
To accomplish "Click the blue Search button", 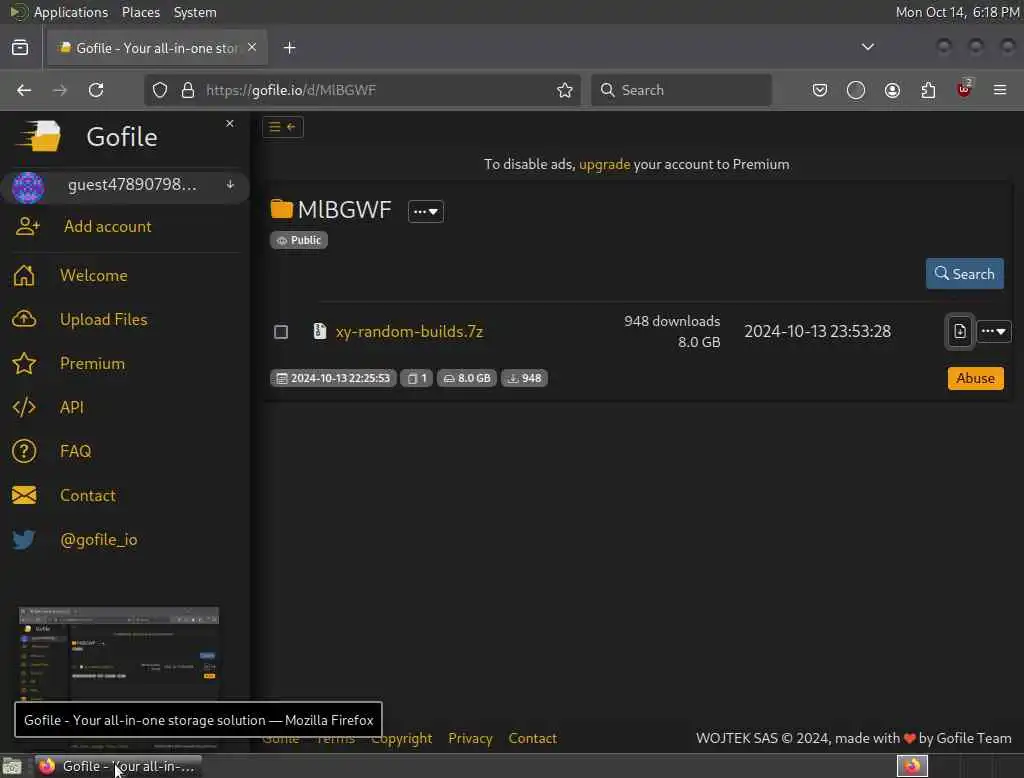I will click(965, 274).
